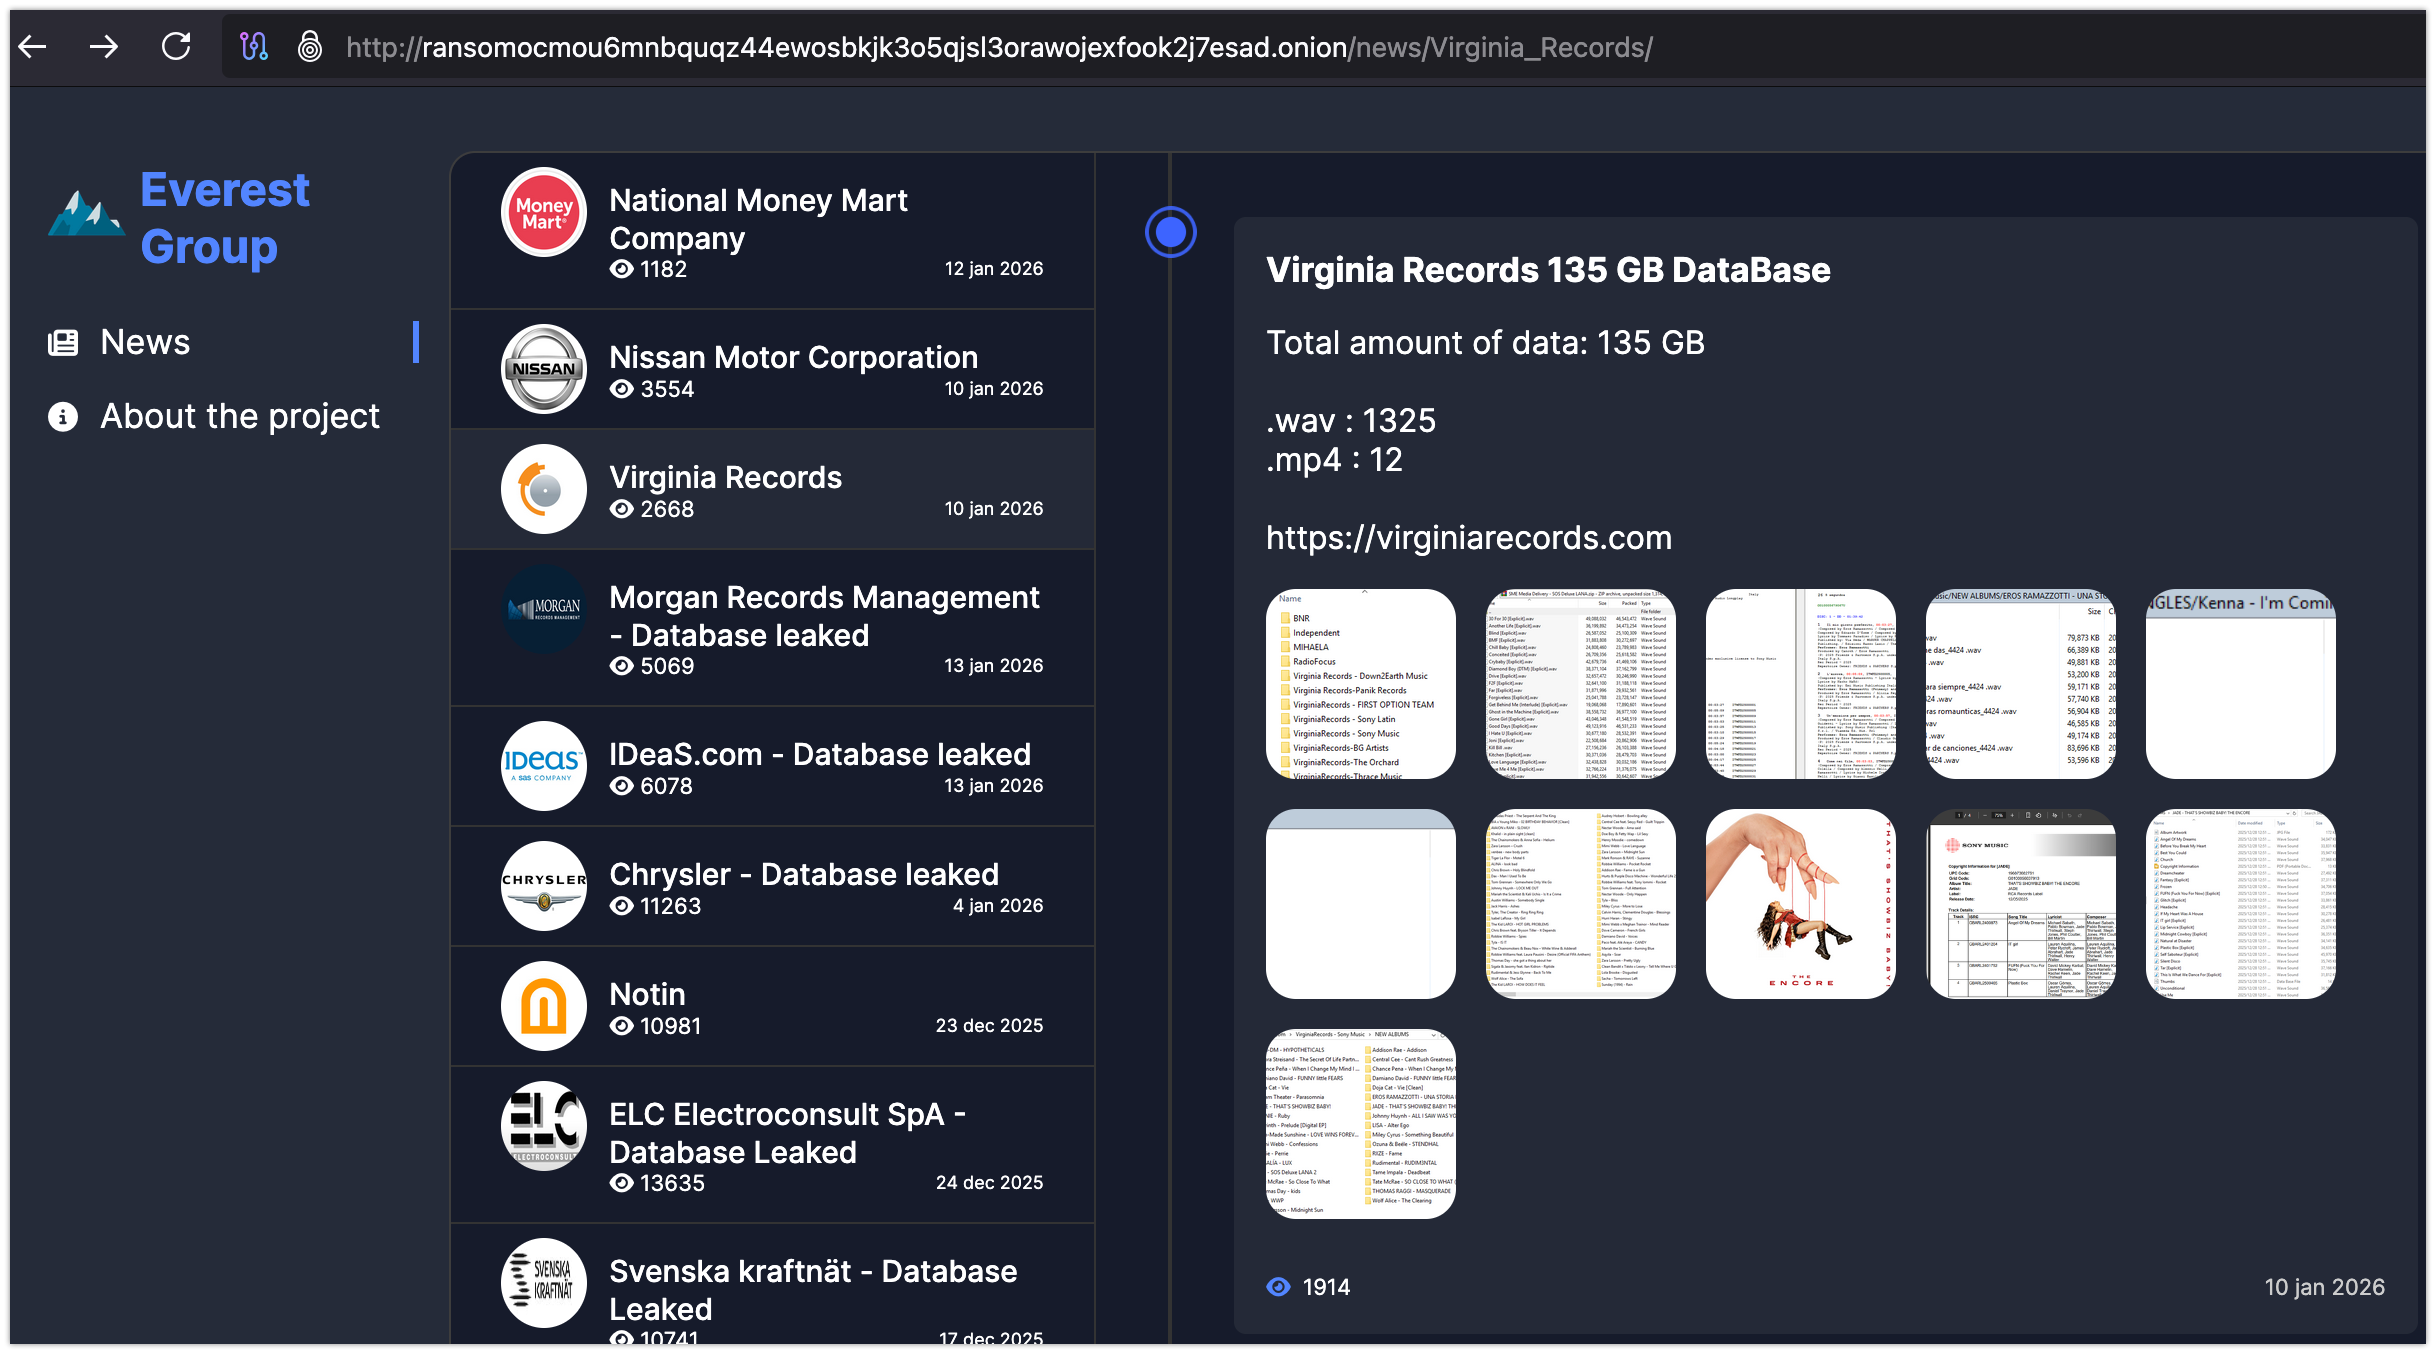Open thumbnail listing BNR and Independent folders

click(x=1361, y=684)
